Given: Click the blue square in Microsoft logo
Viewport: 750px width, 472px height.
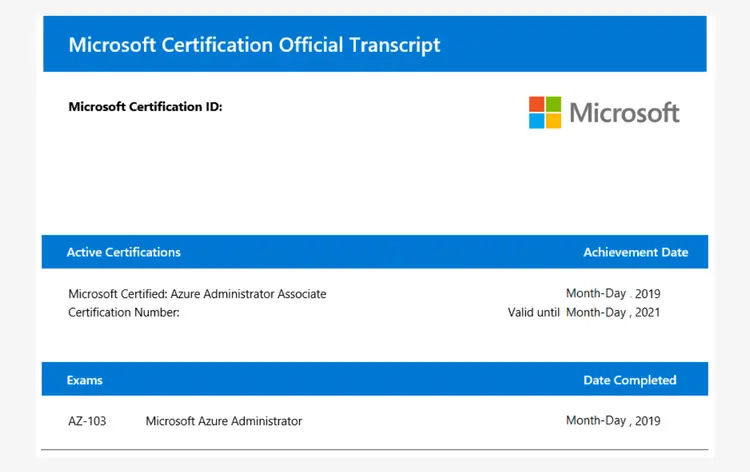Looking at the screenshot, I should [537, 120].
